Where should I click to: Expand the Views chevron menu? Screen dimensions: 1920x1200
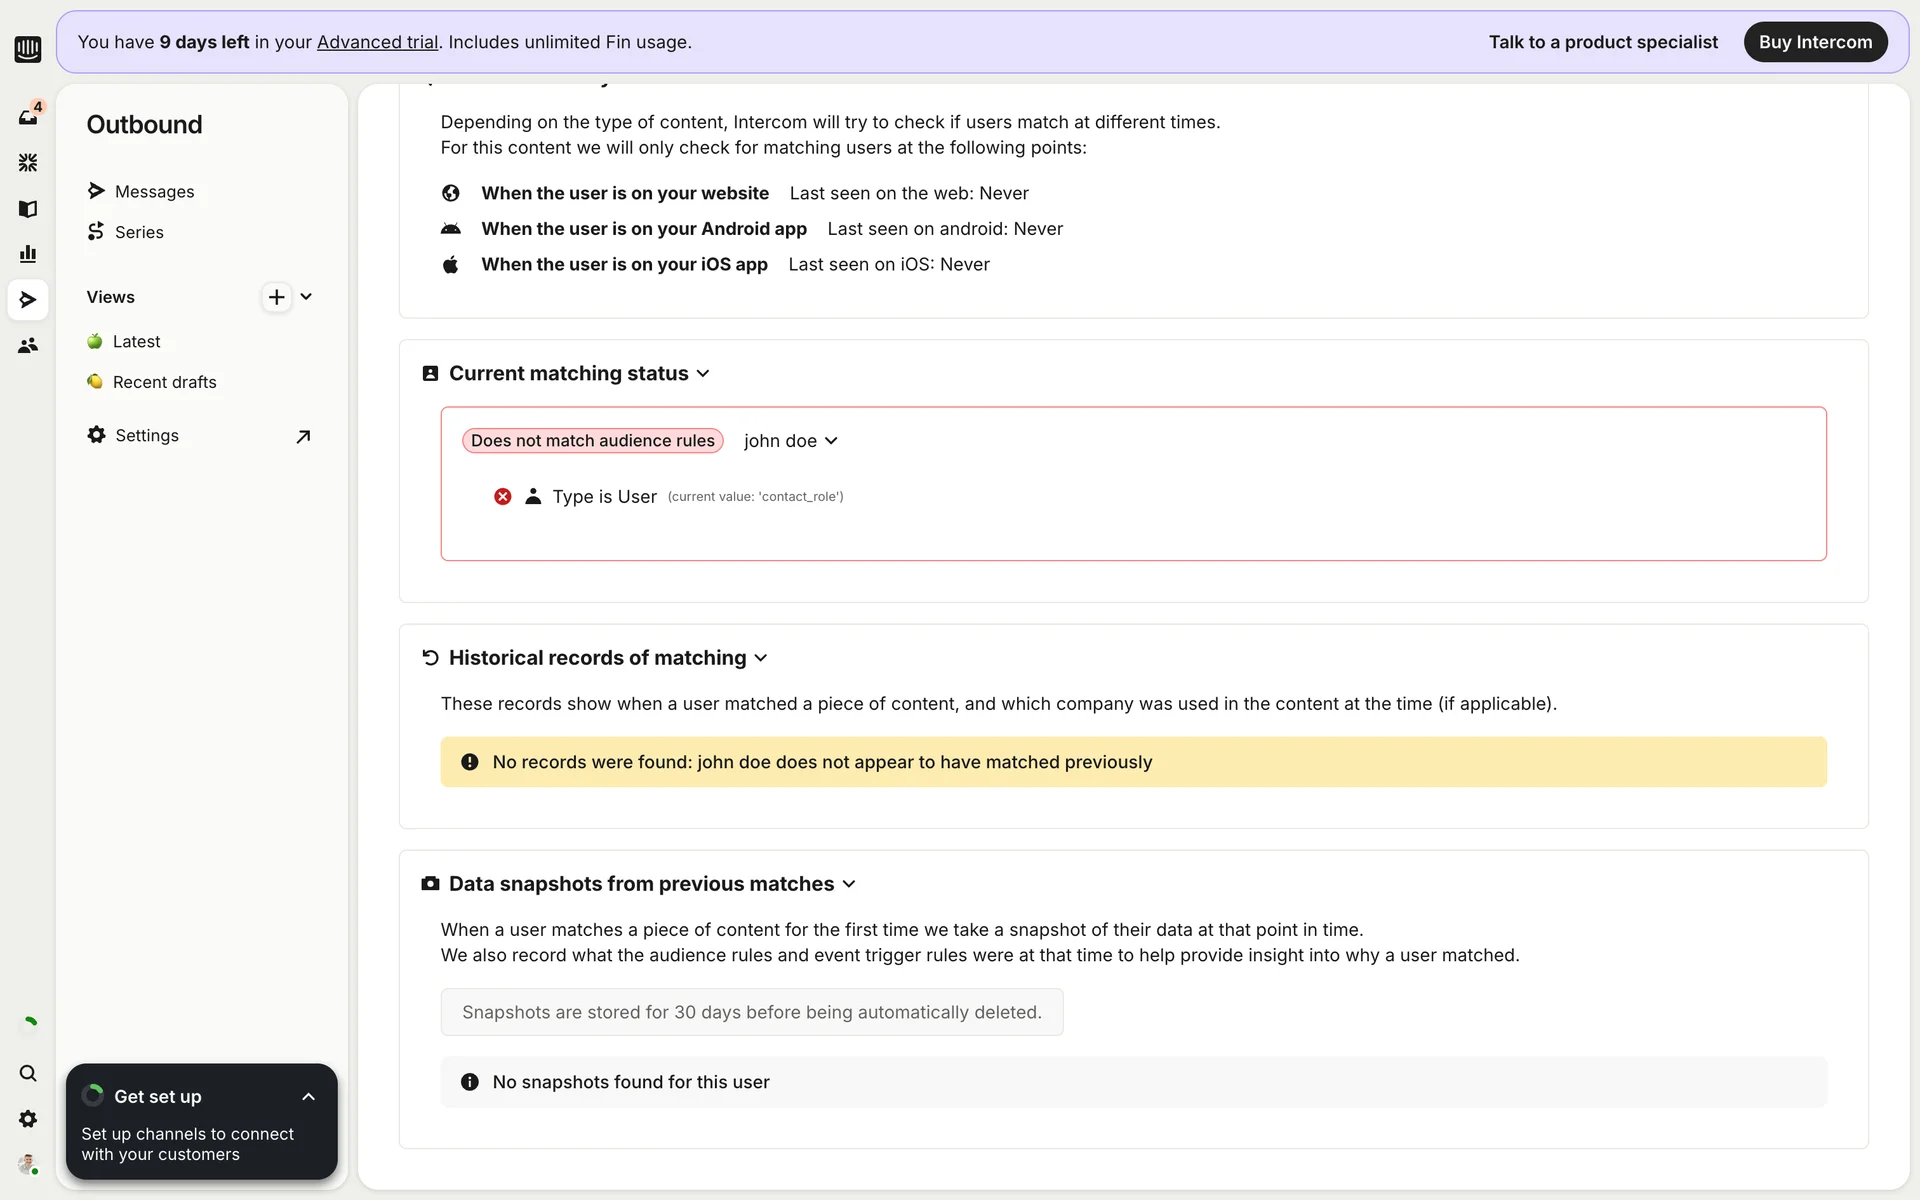[306, 297]
